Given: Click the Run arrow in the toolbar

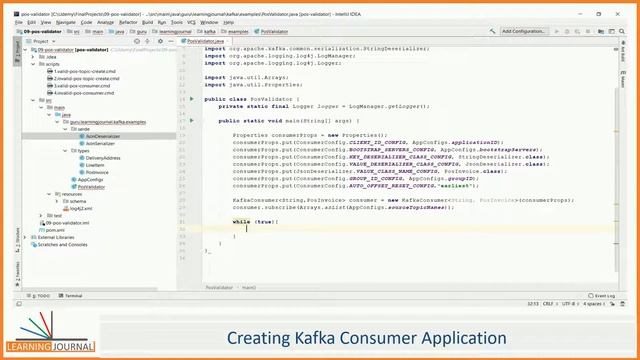Looking at the screenshot, I should [556, 31].
